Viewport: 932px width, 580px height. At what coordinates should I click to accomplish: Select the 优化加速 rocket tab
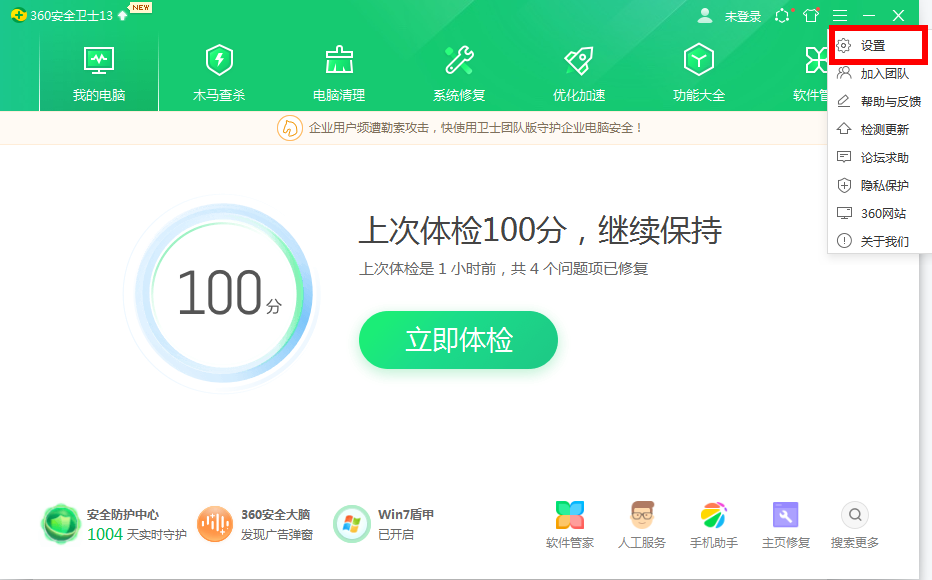[x=579, y=72]
